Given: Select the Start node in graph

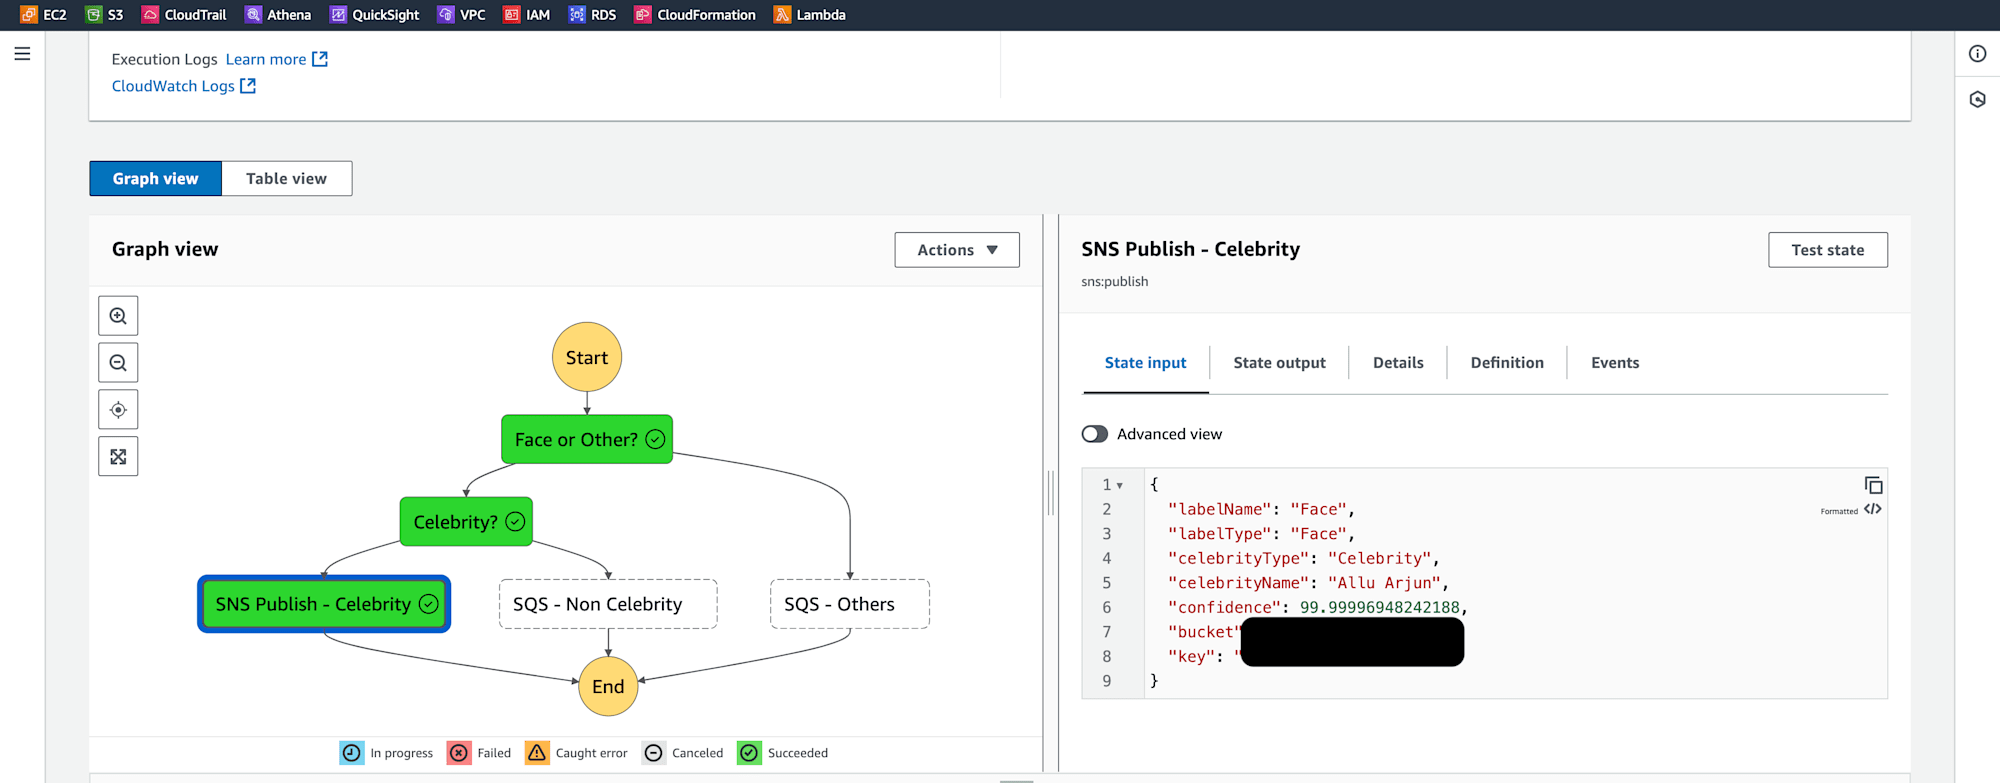Looking at the screenshot, I should click(587, 357).
